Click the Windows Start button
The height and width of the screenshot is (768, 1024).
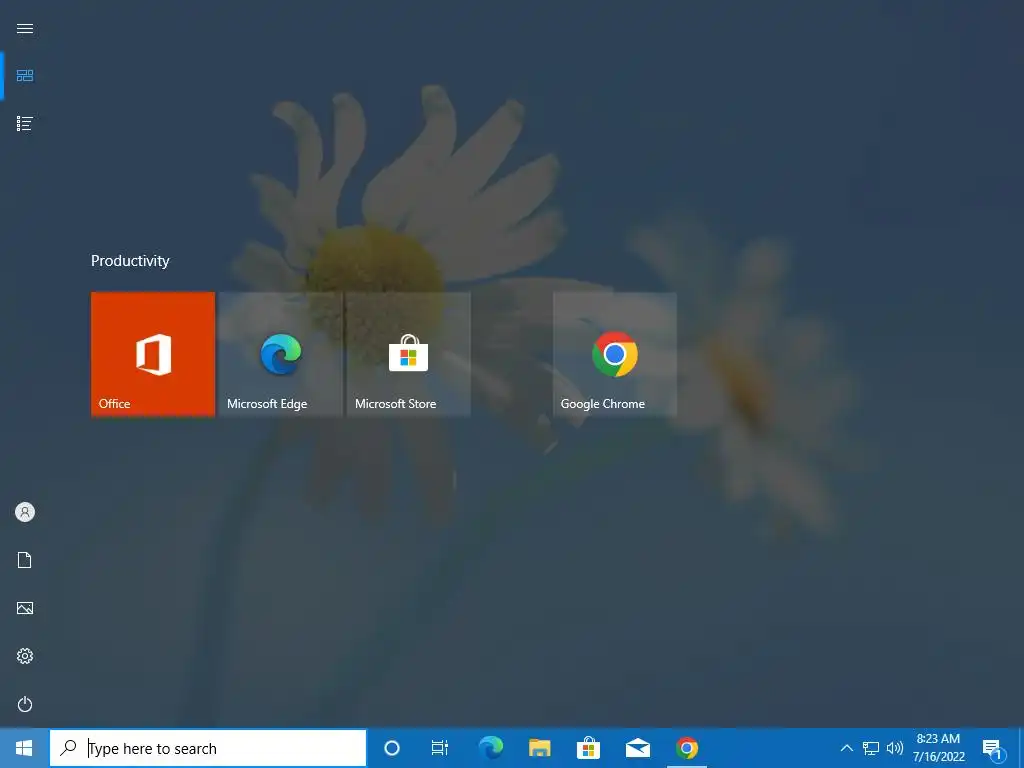coord(24,748)
